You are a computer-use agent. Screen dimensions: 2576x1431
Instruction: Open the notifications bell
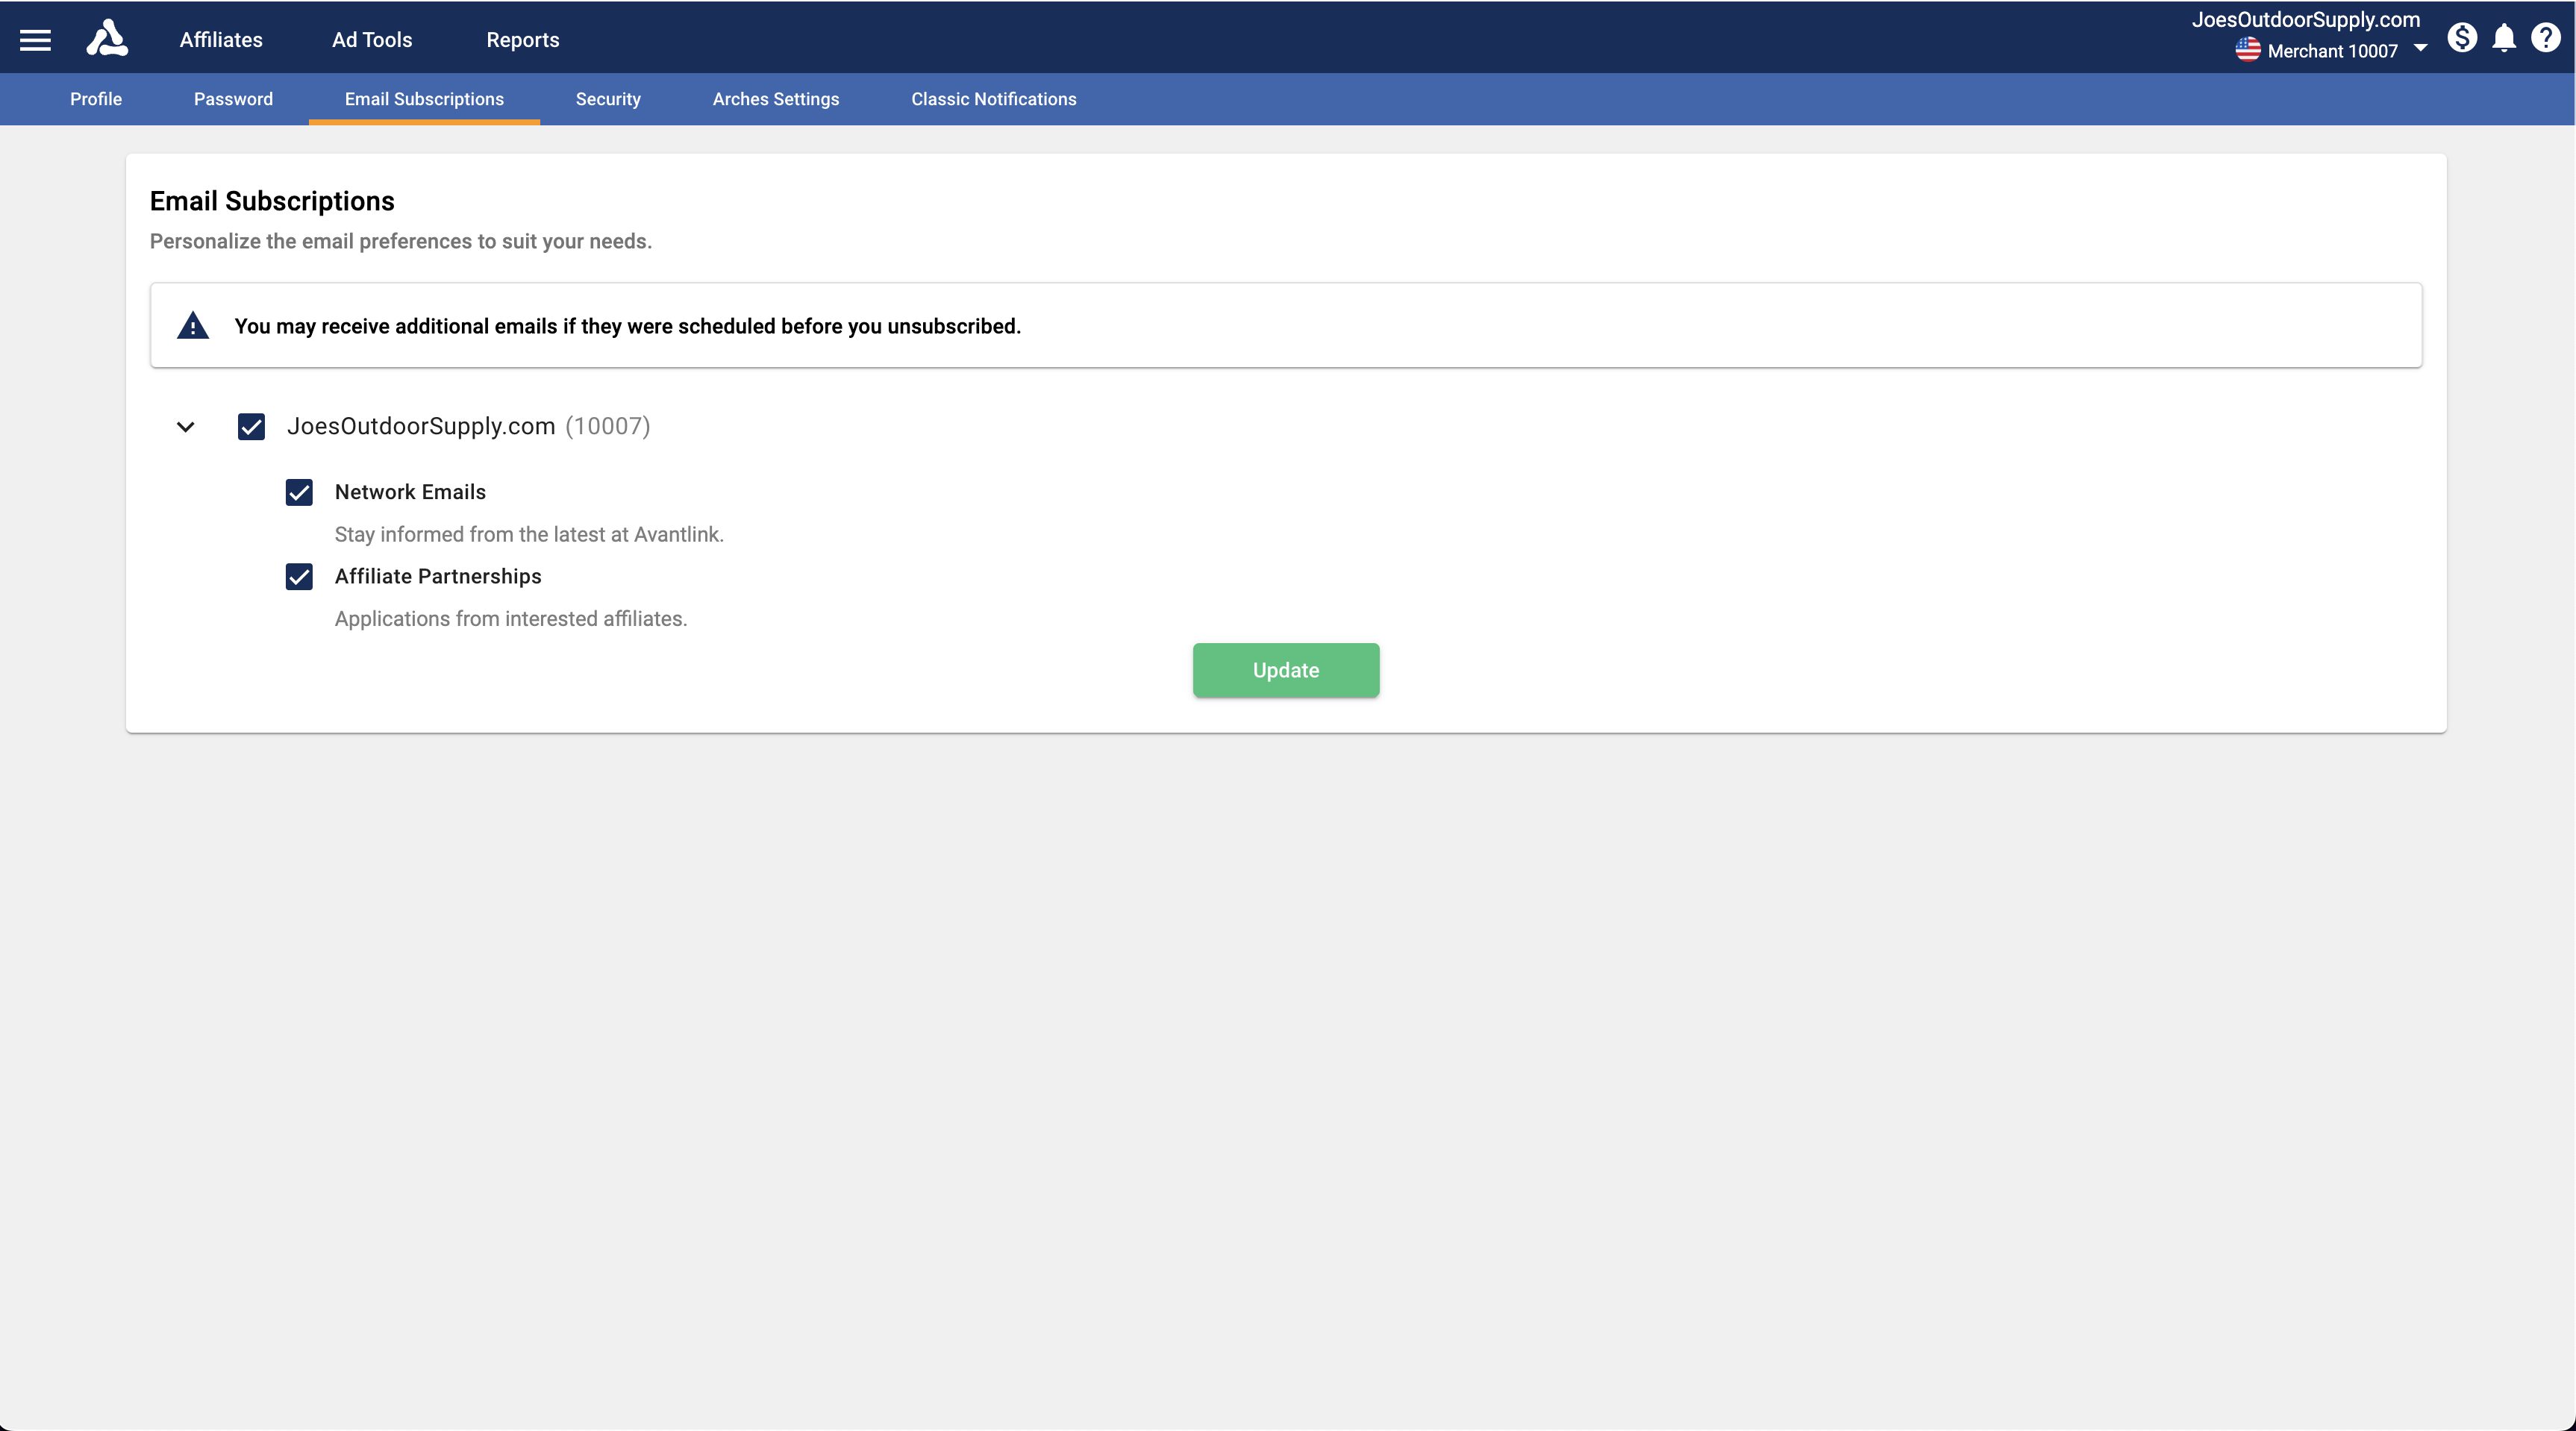tap(2504, 39)
